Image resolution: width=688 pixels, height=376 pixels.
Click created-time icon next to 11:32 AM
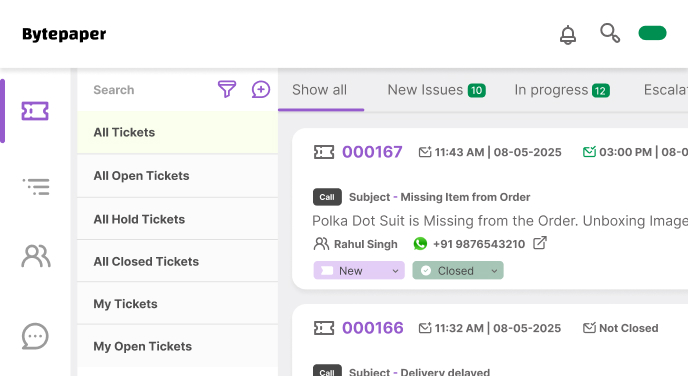[x=425, y=328]
